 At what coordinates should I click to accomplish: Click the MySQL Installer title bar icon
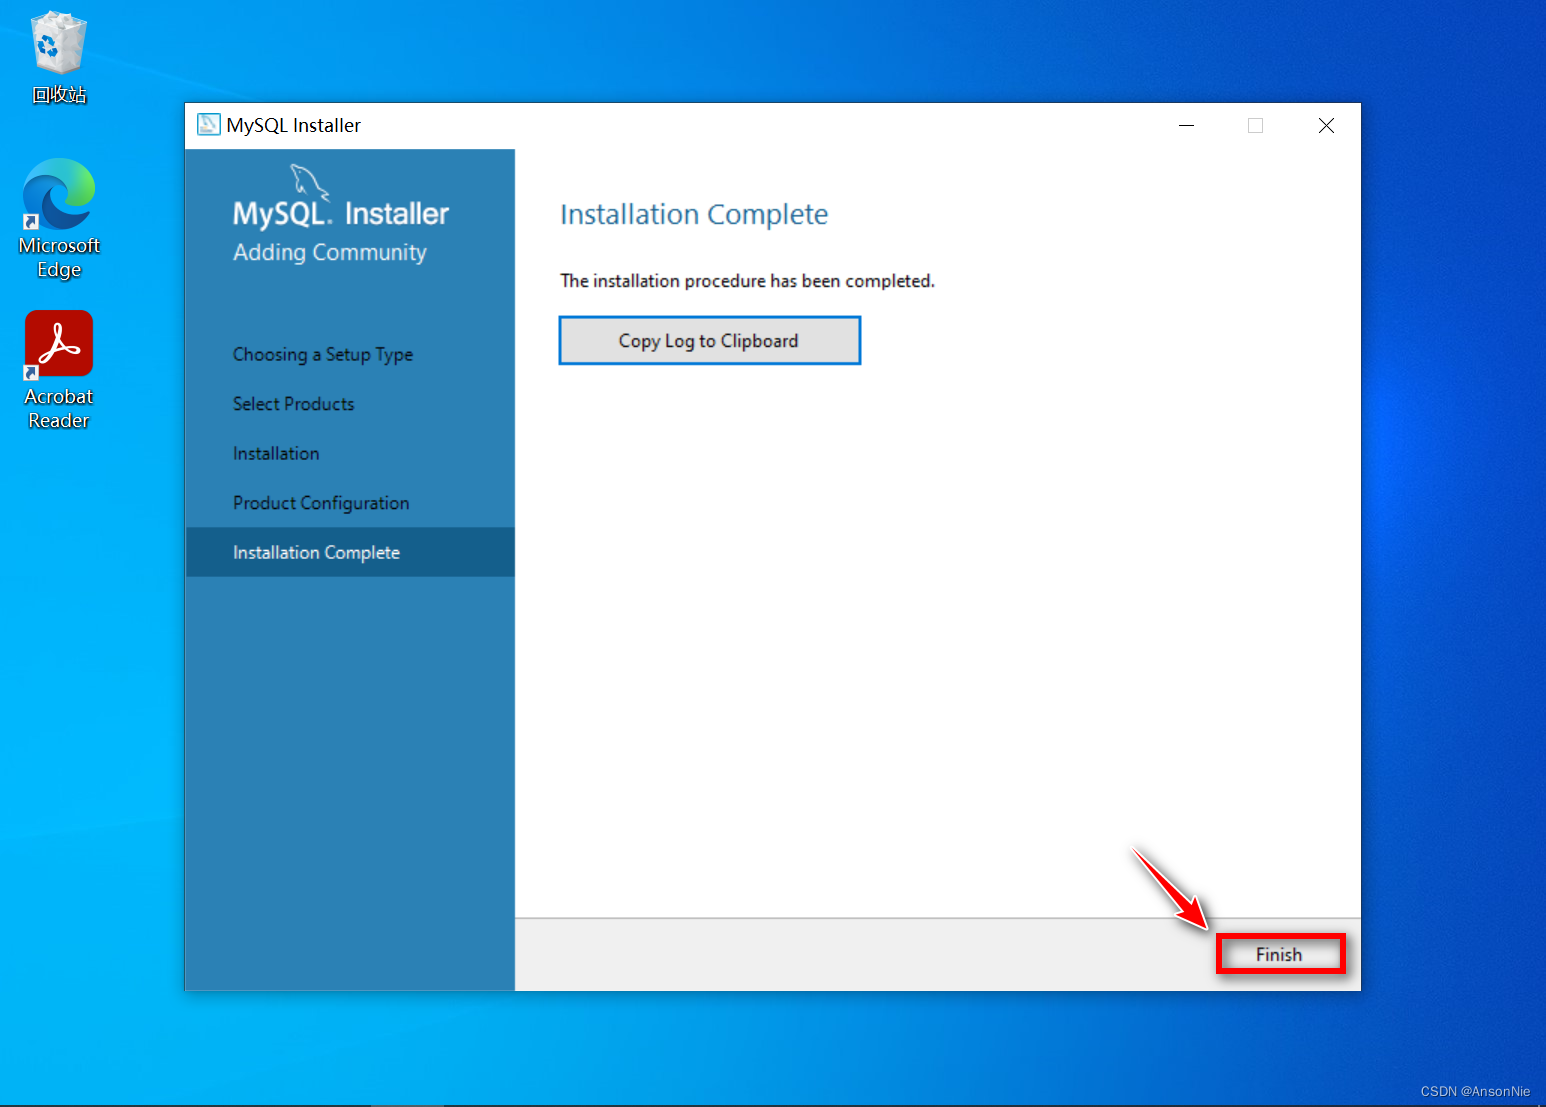[x=208, y=125]
